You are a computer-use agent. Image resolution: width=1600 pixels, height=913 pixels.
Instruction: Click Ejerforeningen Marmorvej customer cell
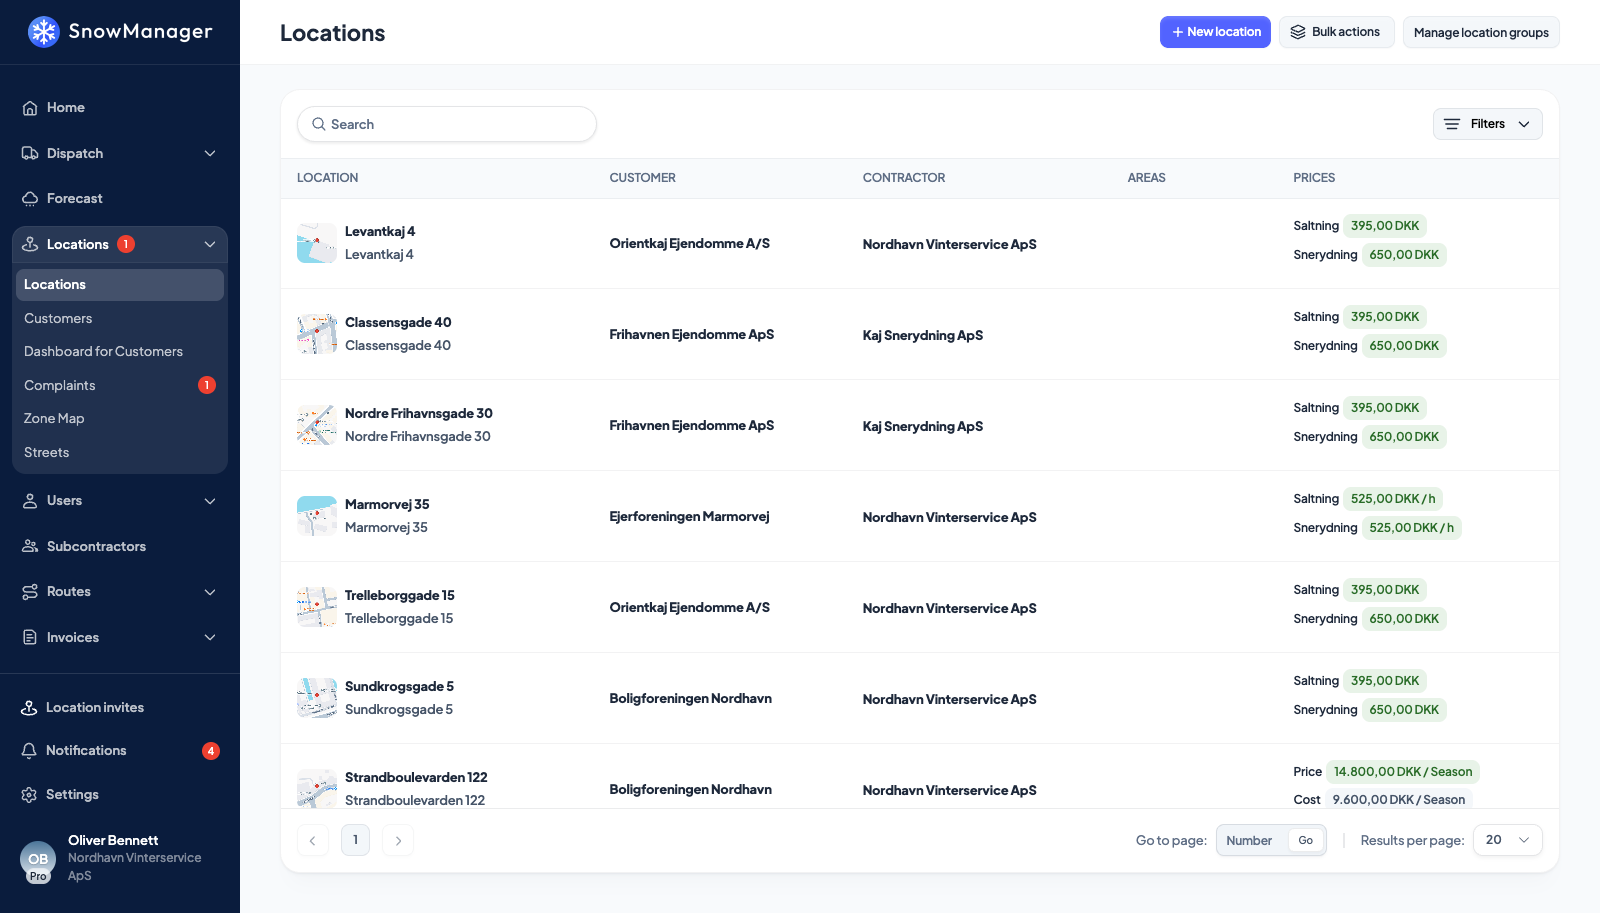tap(690, 517)
